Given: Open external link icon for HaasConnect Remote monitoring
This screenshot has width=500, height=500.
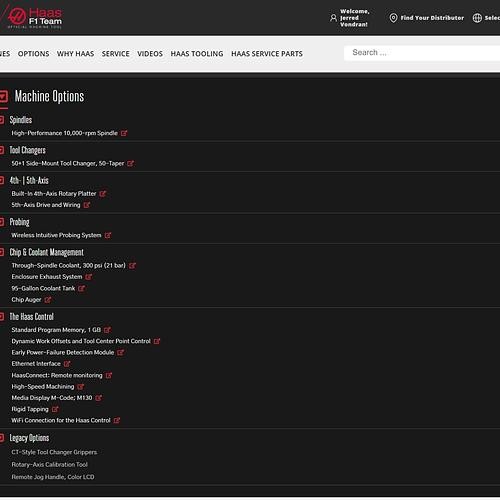Looking at the screenshot, I should click(109, 375).
